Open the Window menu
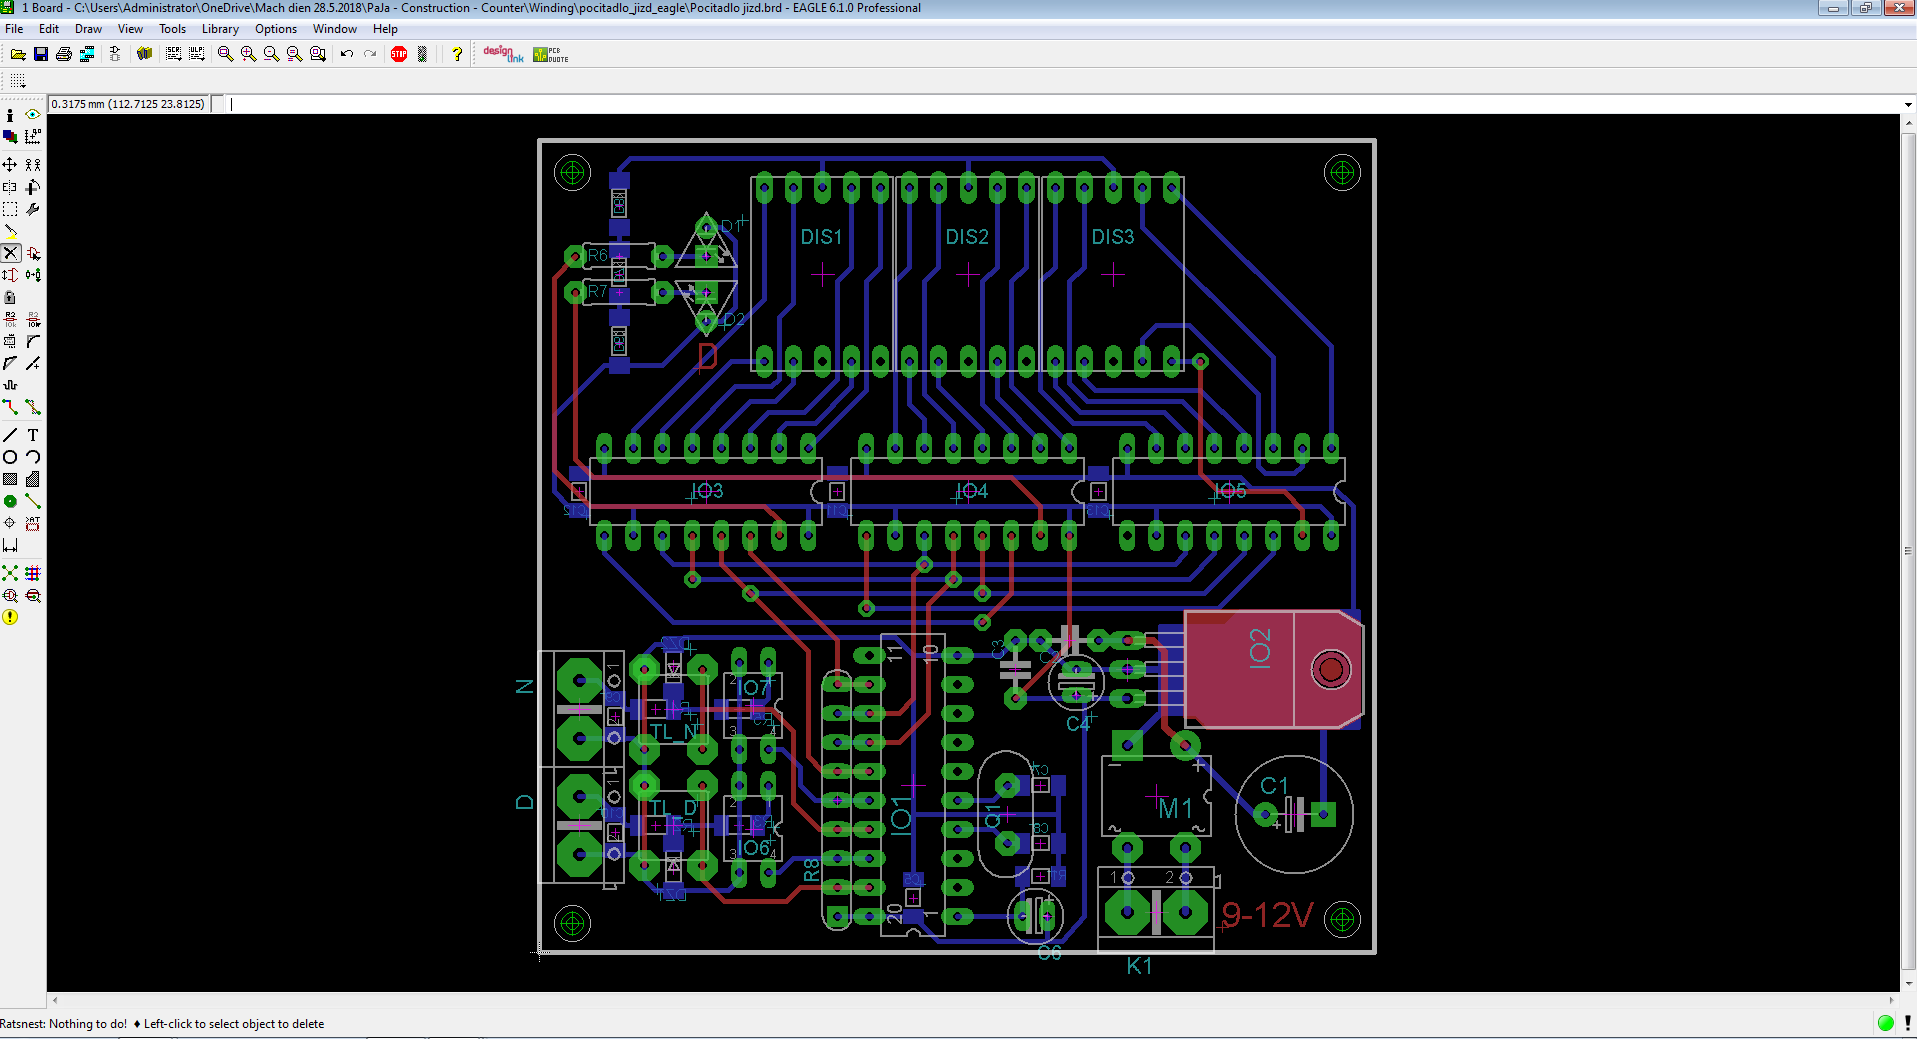Viewport: 1917px width, 1039px height. tap(334, 29)
